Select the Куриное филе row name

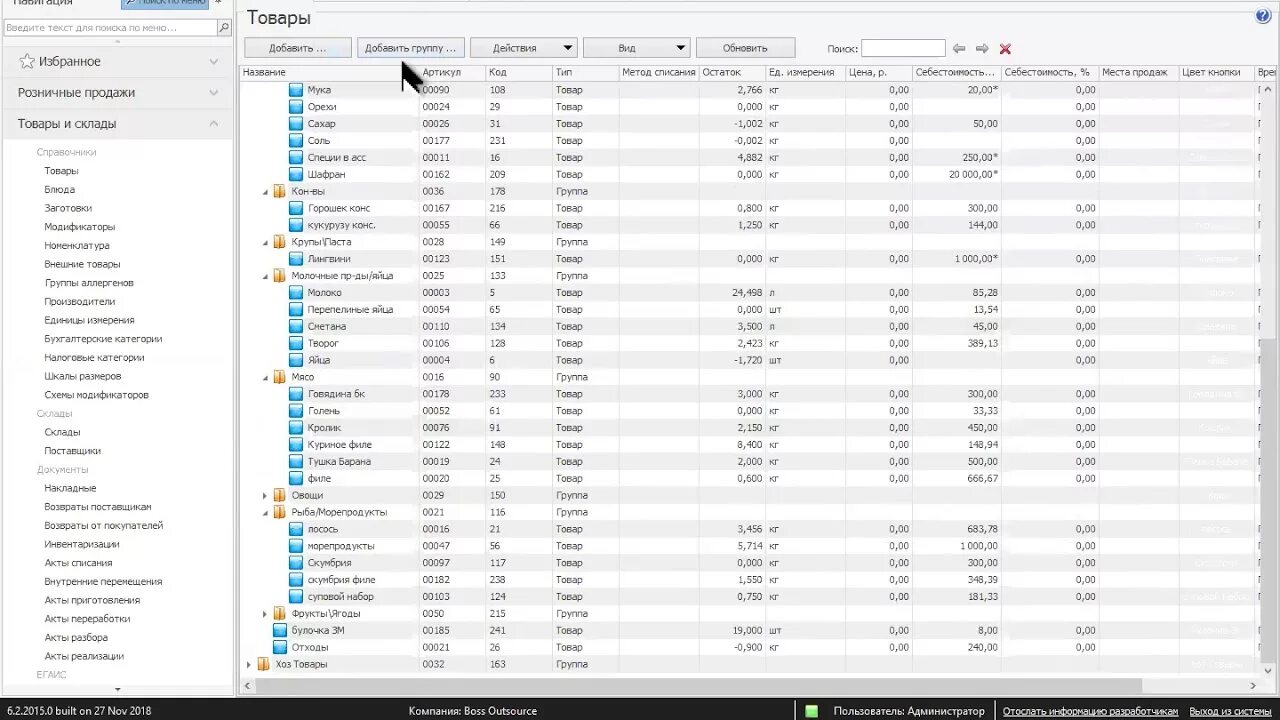(340, 445)
